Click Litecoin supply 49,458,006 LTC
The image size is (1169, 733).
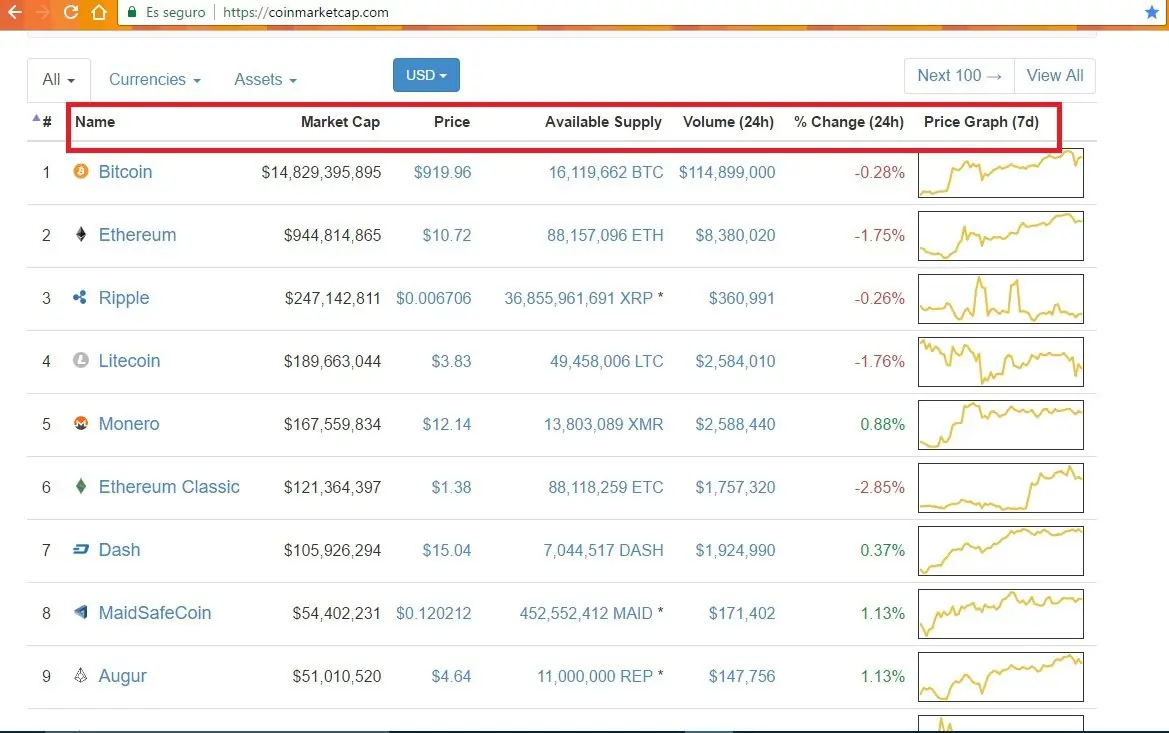(606, 361)
